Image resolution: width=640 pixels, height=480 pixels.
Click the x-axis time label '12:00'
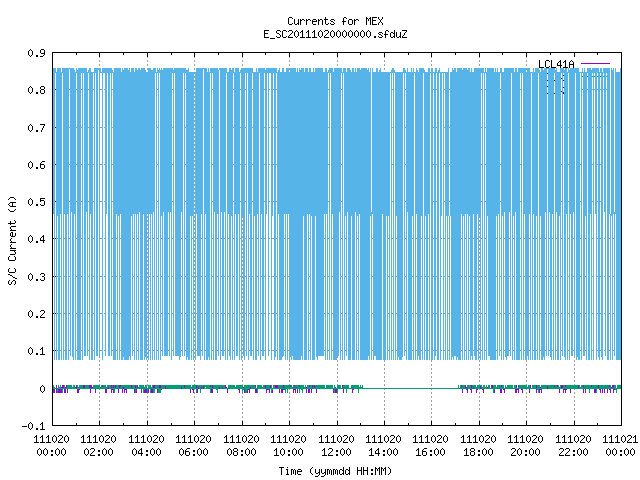(336, 452)
